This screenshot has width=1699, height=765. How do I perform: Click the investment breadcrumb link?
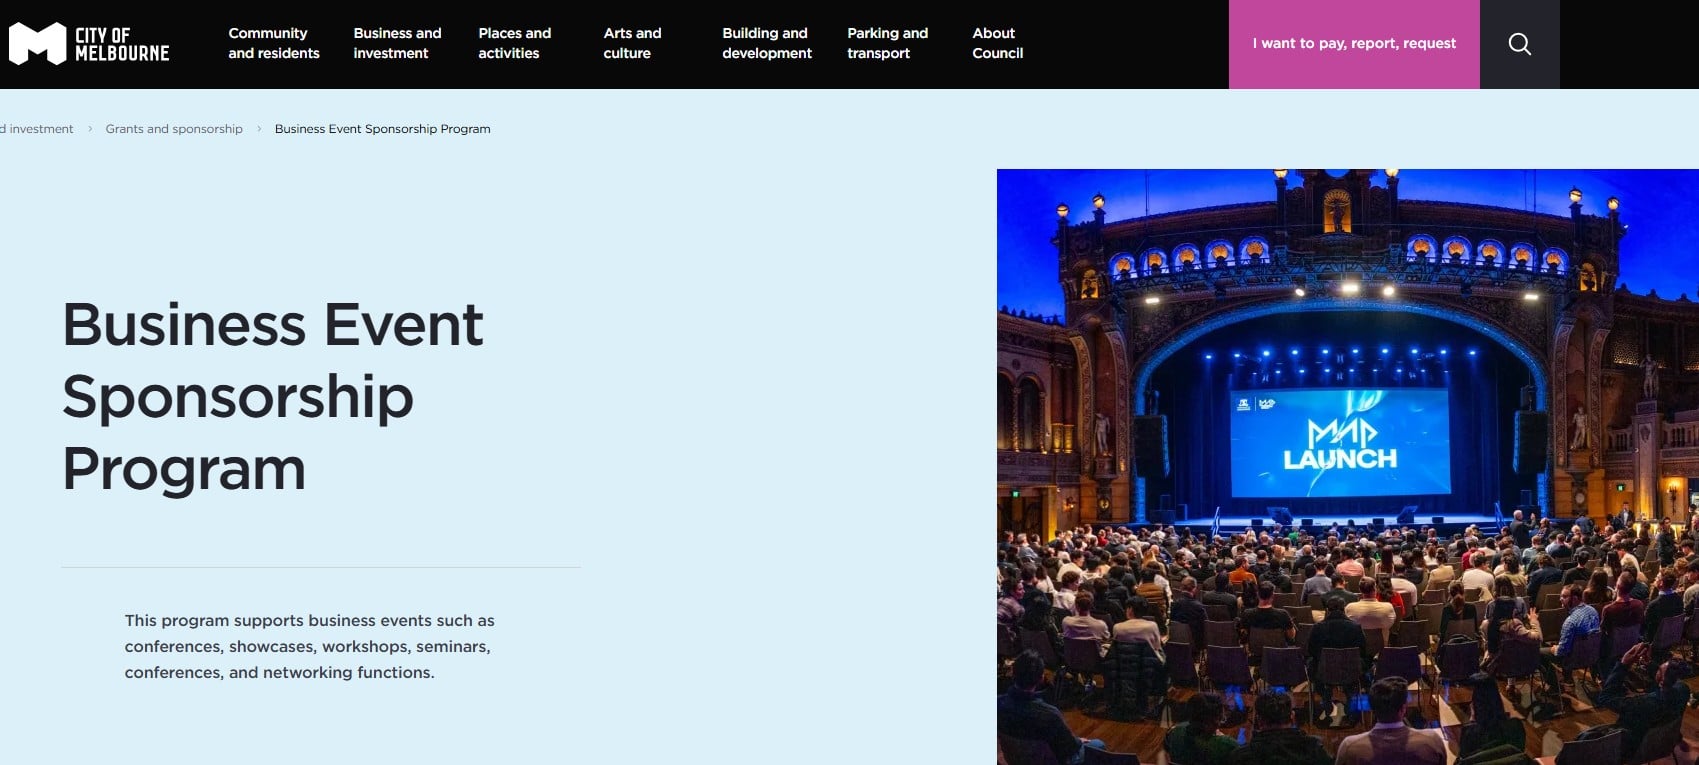[x=37, y=129]
